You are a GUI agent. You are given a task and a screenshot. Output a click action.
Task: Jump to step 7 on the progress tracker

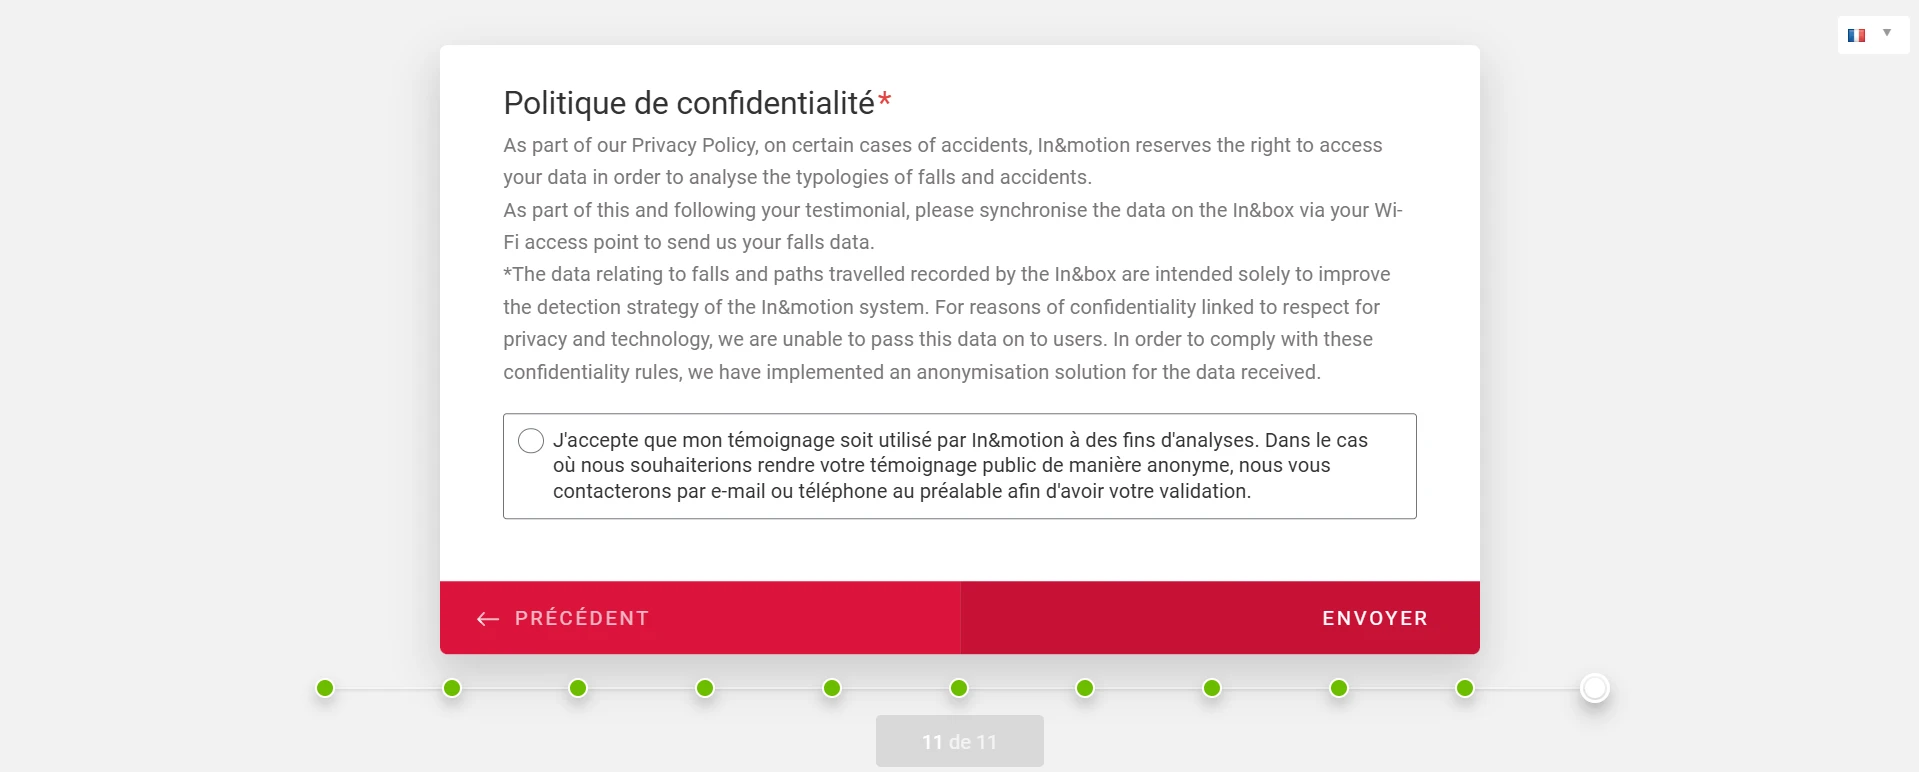coord(1085,688)
